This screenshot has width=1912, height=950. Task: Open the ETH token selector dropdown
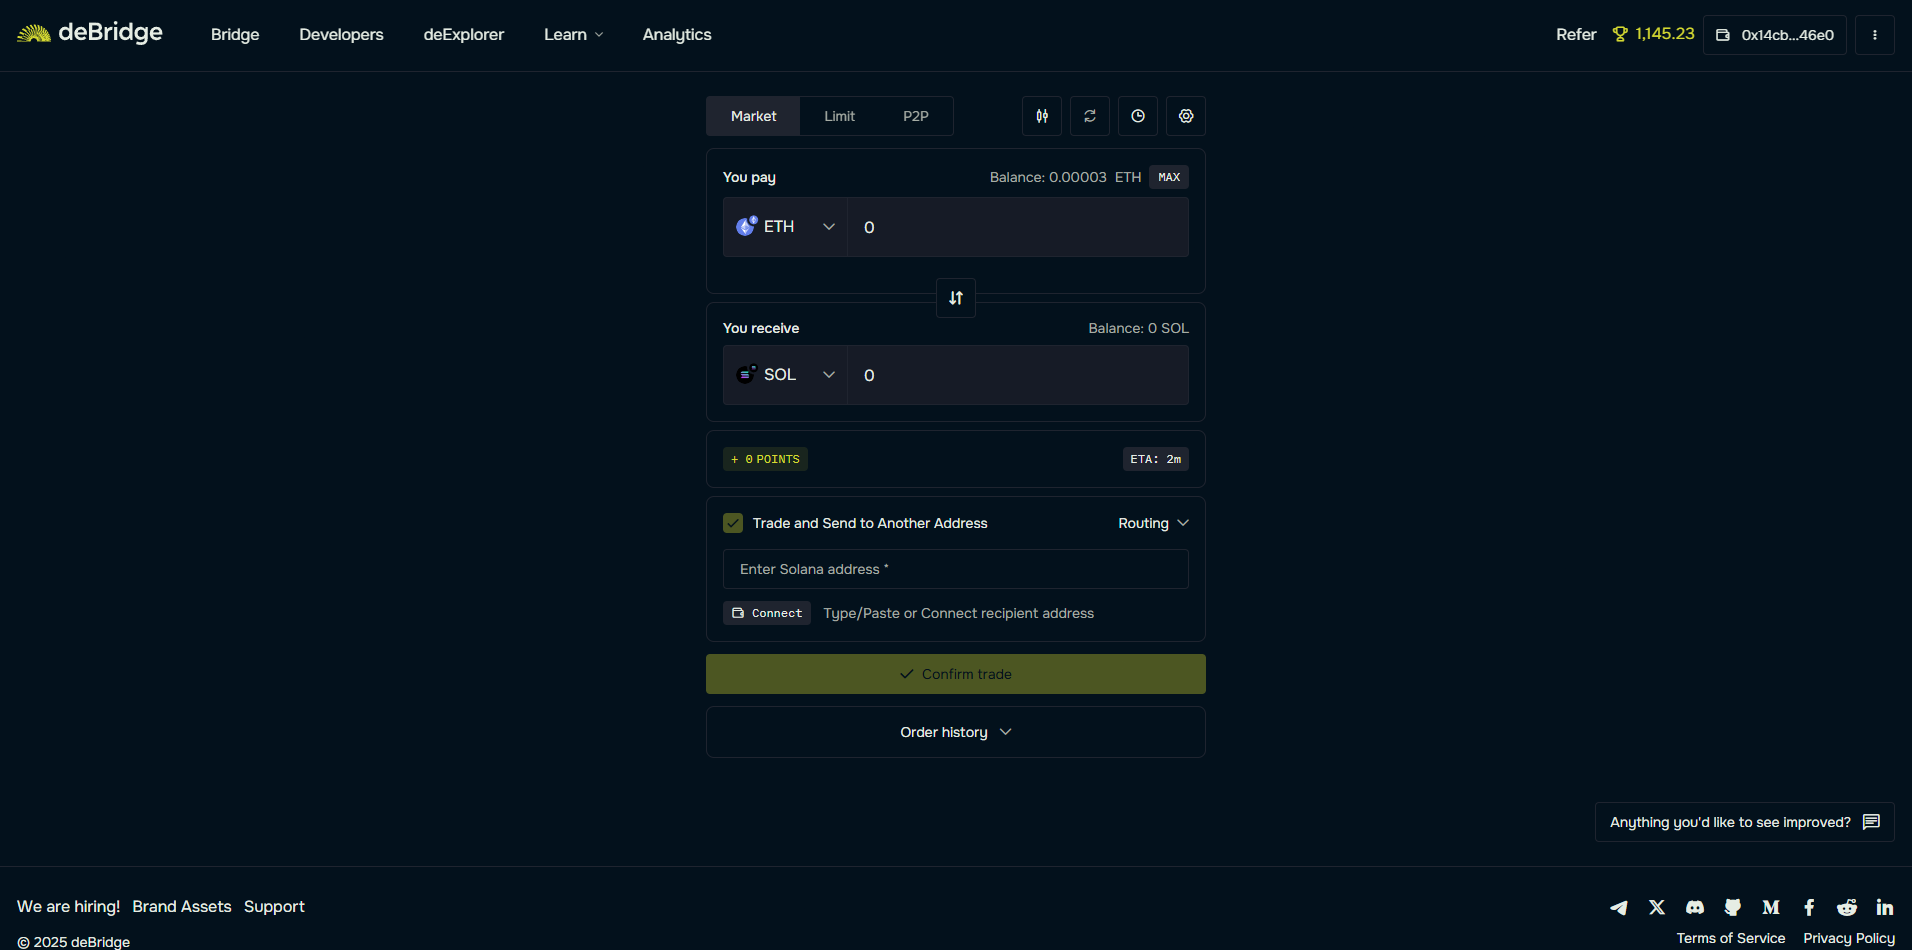[x=786, y=227]
